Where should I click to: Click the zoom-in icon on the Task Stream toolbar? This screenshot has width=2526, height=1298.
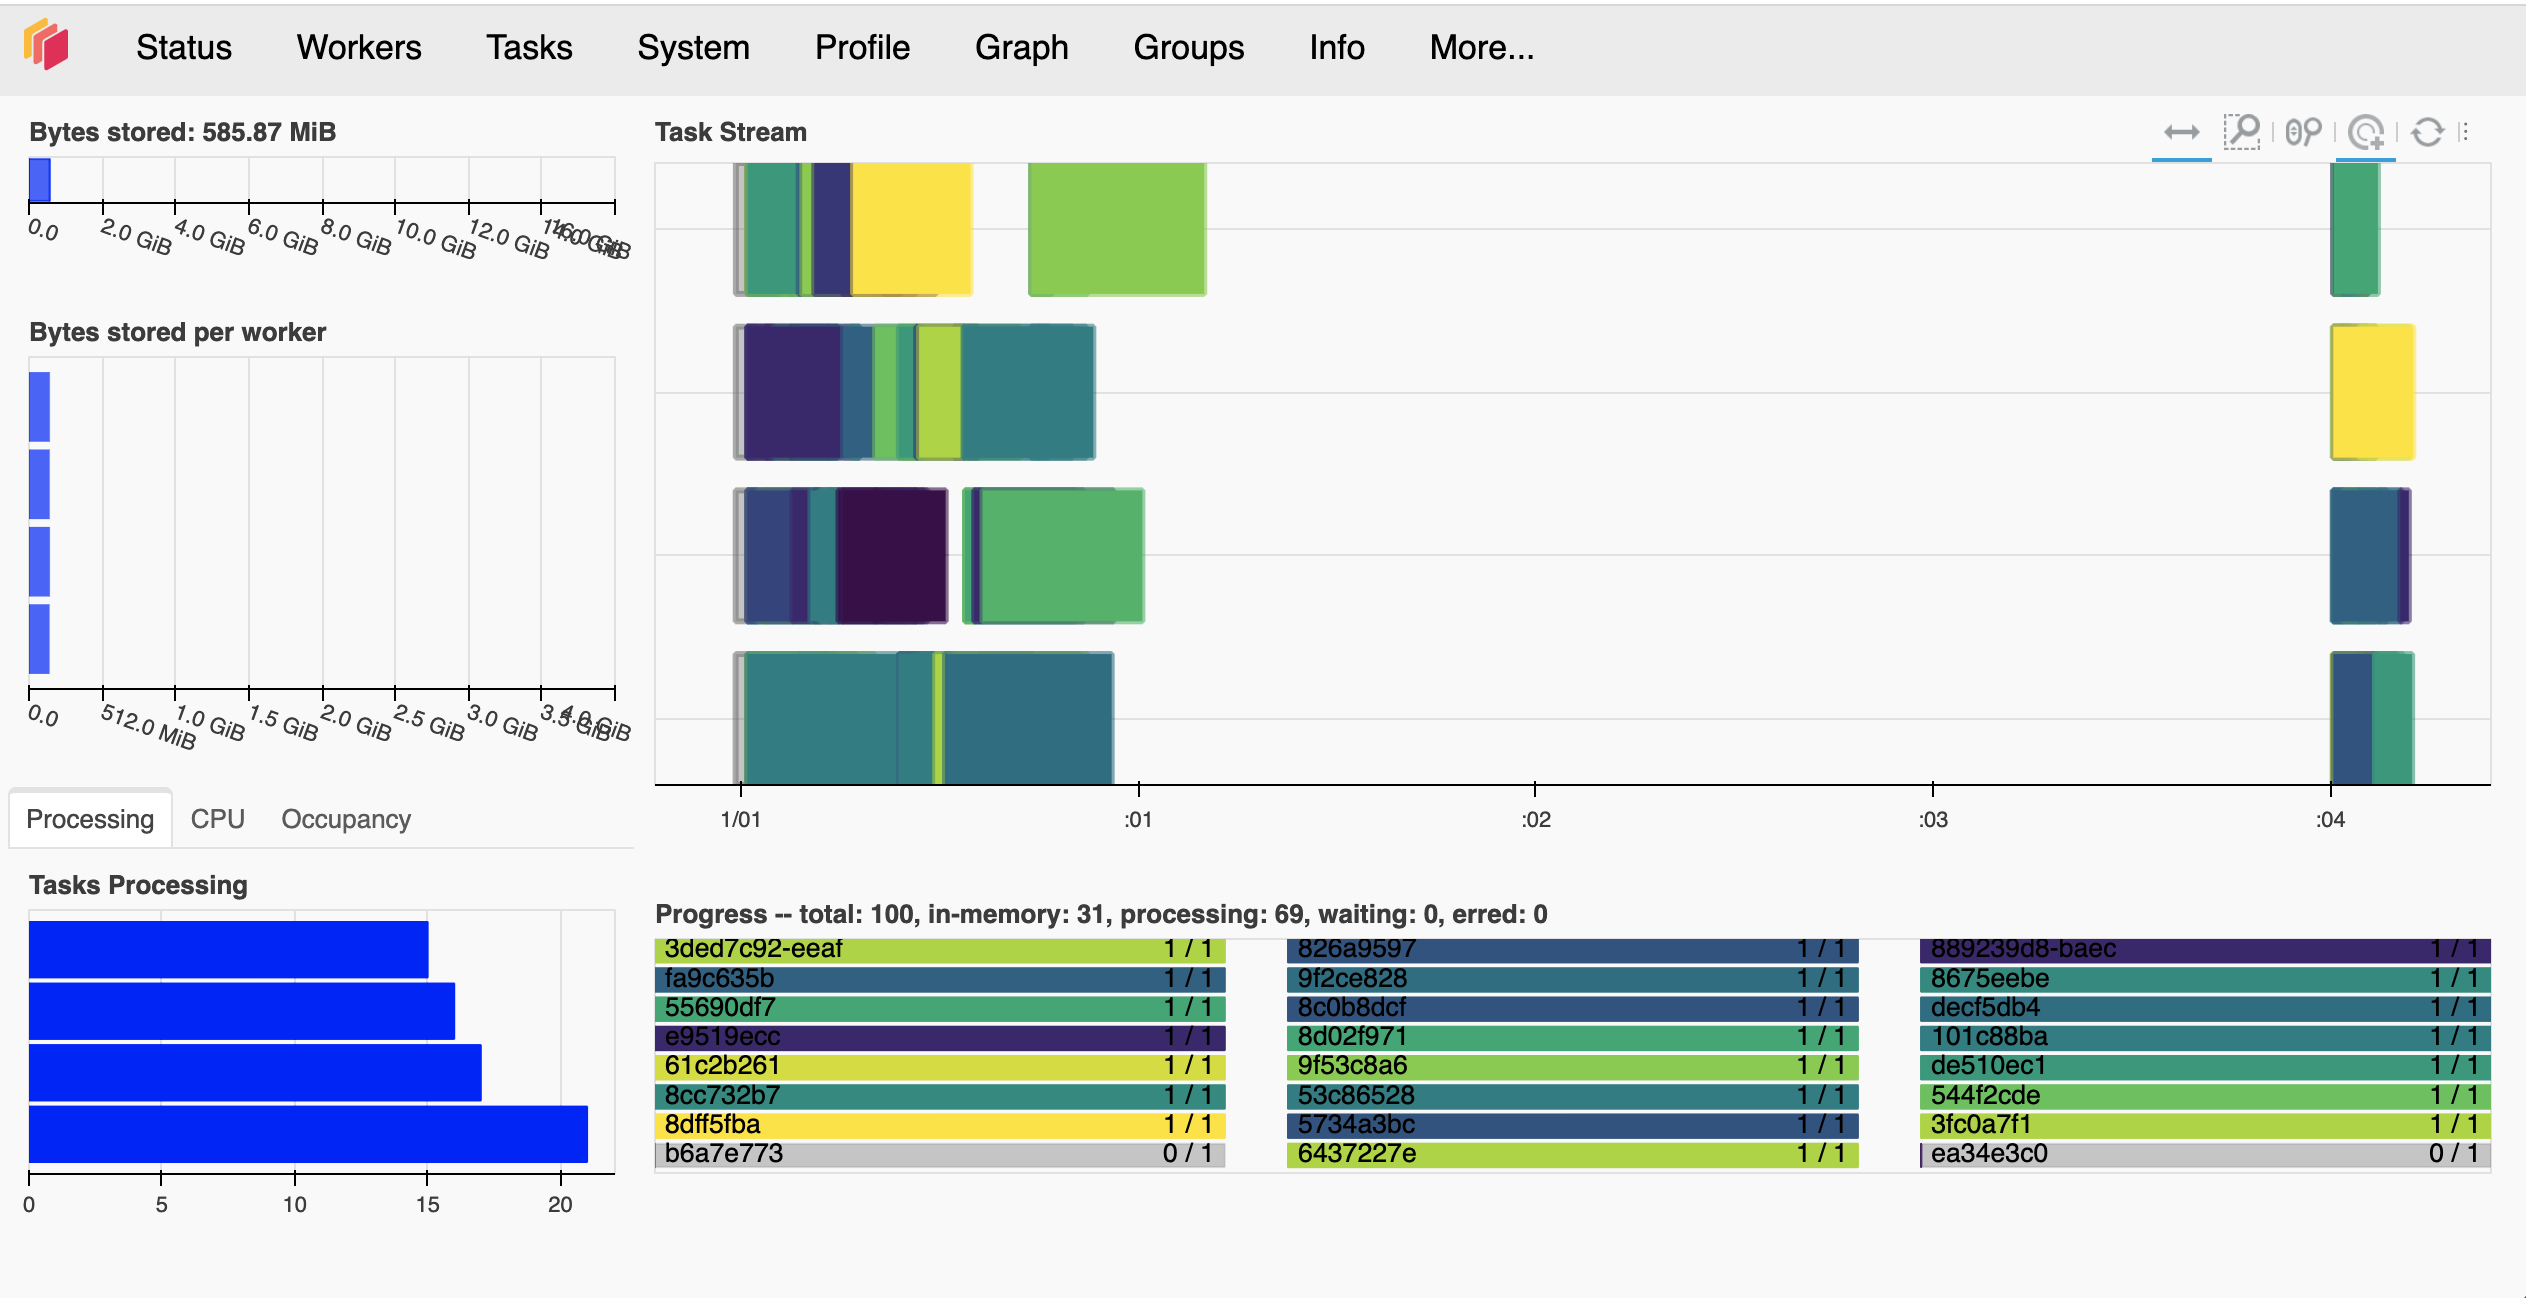pyautogui.click(x=2366, y=132)
